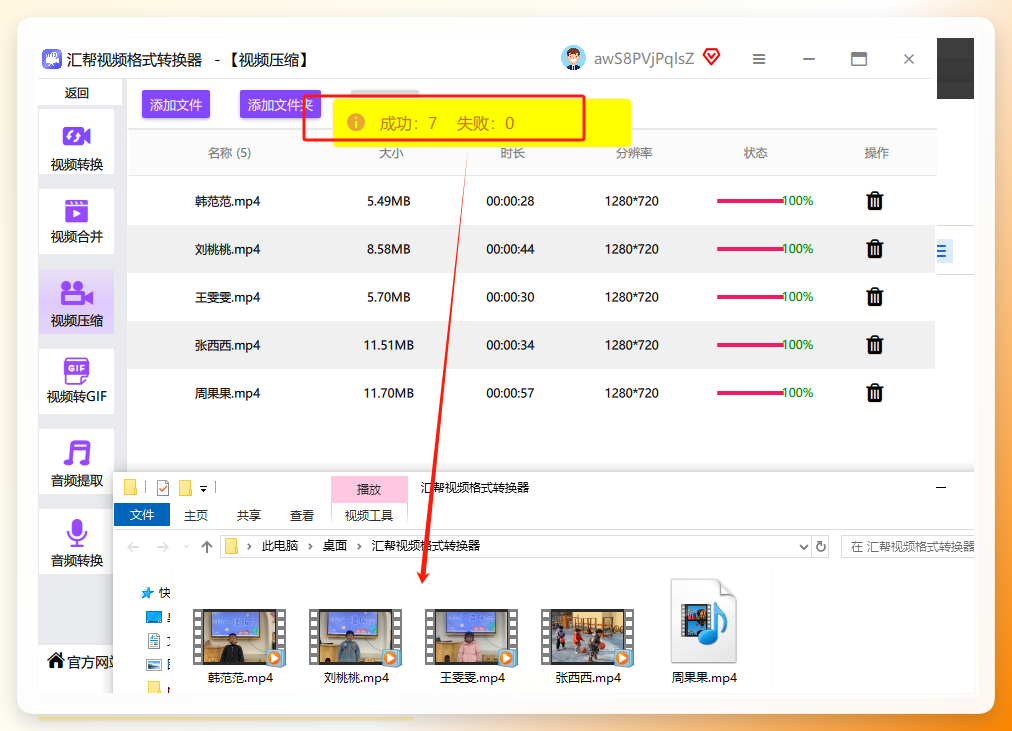1012x731 pixels.
Task: Open the 音频提取 sidebar tool
Action: pyautogui.click(x=76, y=461)
